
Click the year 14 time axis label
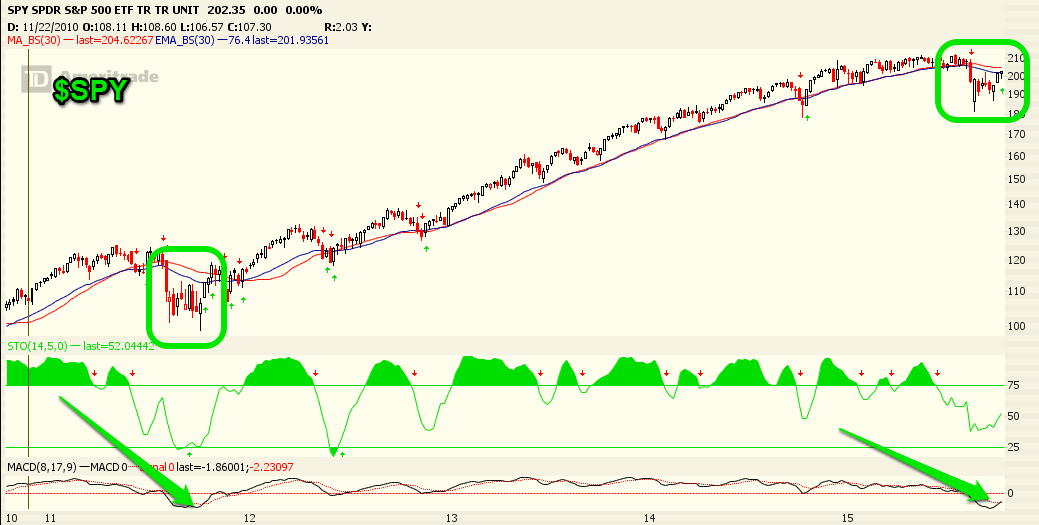(649, 518)
